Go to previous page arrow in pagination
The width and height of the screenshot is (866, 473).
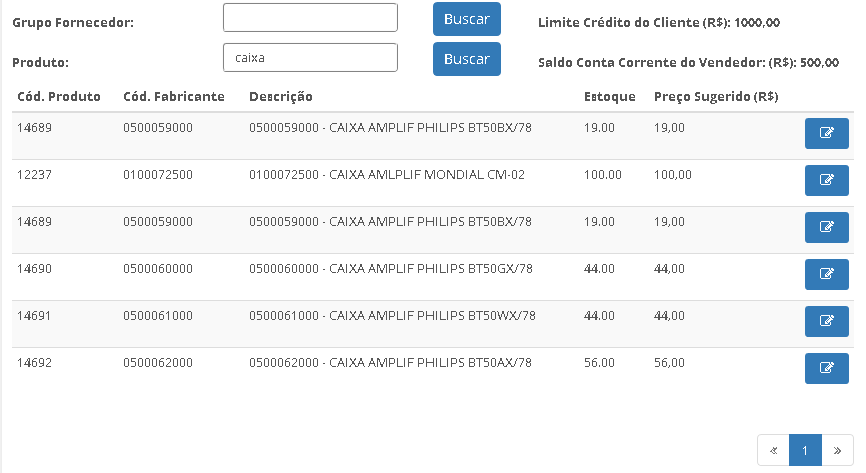[773, 450]
